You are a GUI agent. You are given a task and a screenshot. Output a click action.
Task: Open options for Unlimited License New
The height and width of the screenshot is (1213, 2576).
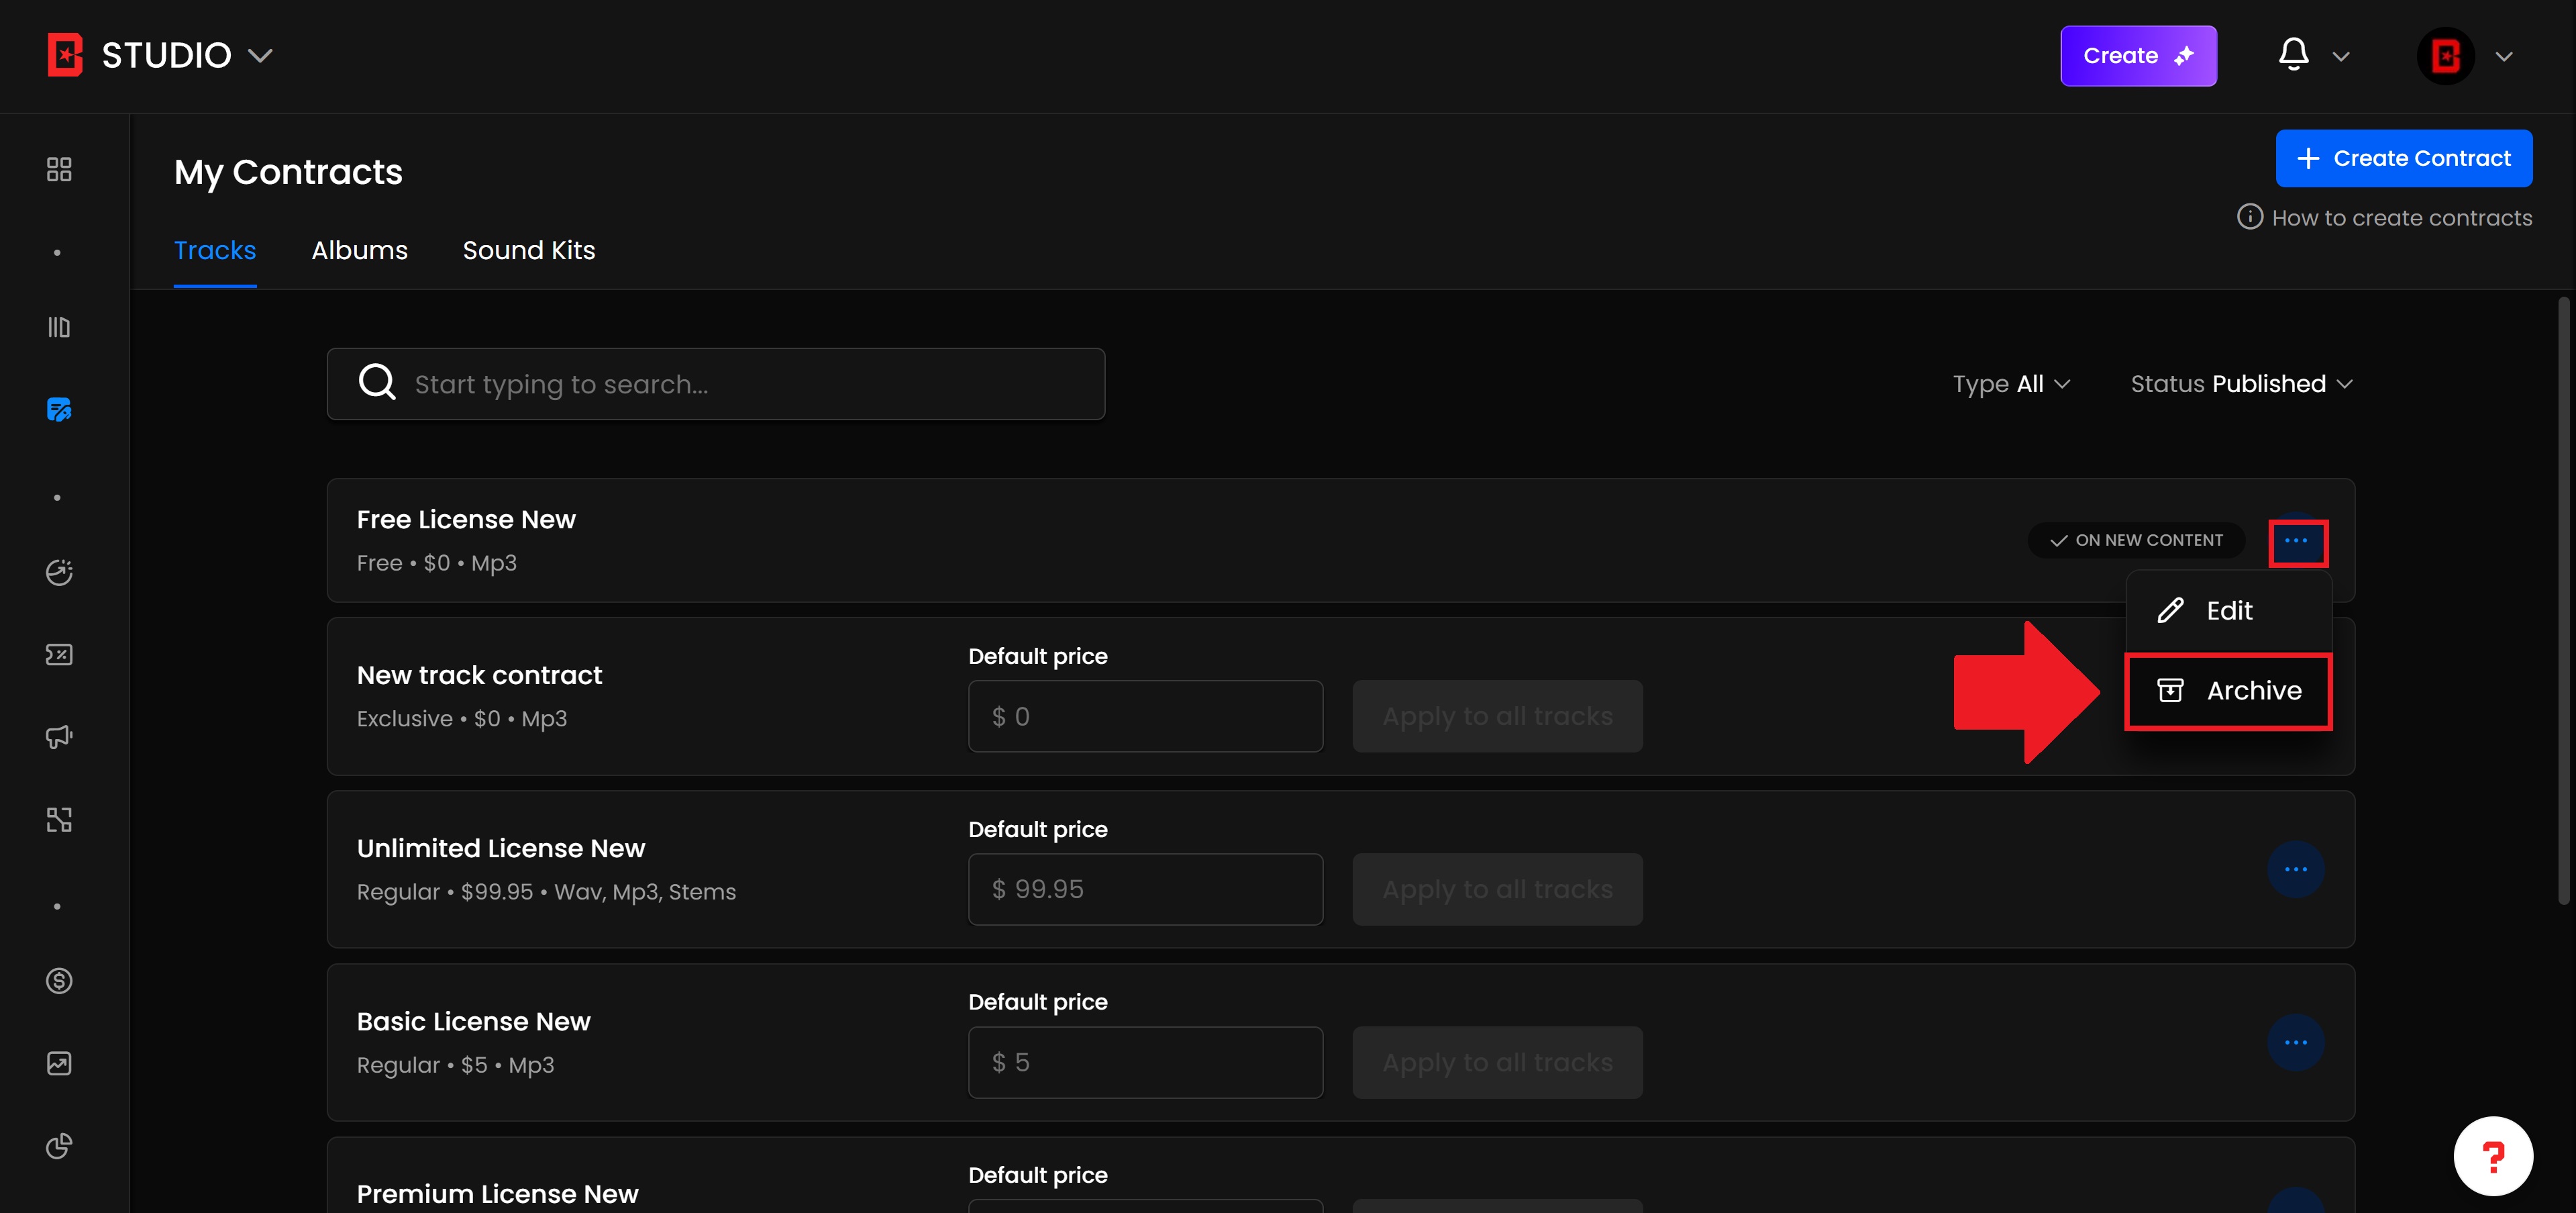click(x=2295, y=870)
